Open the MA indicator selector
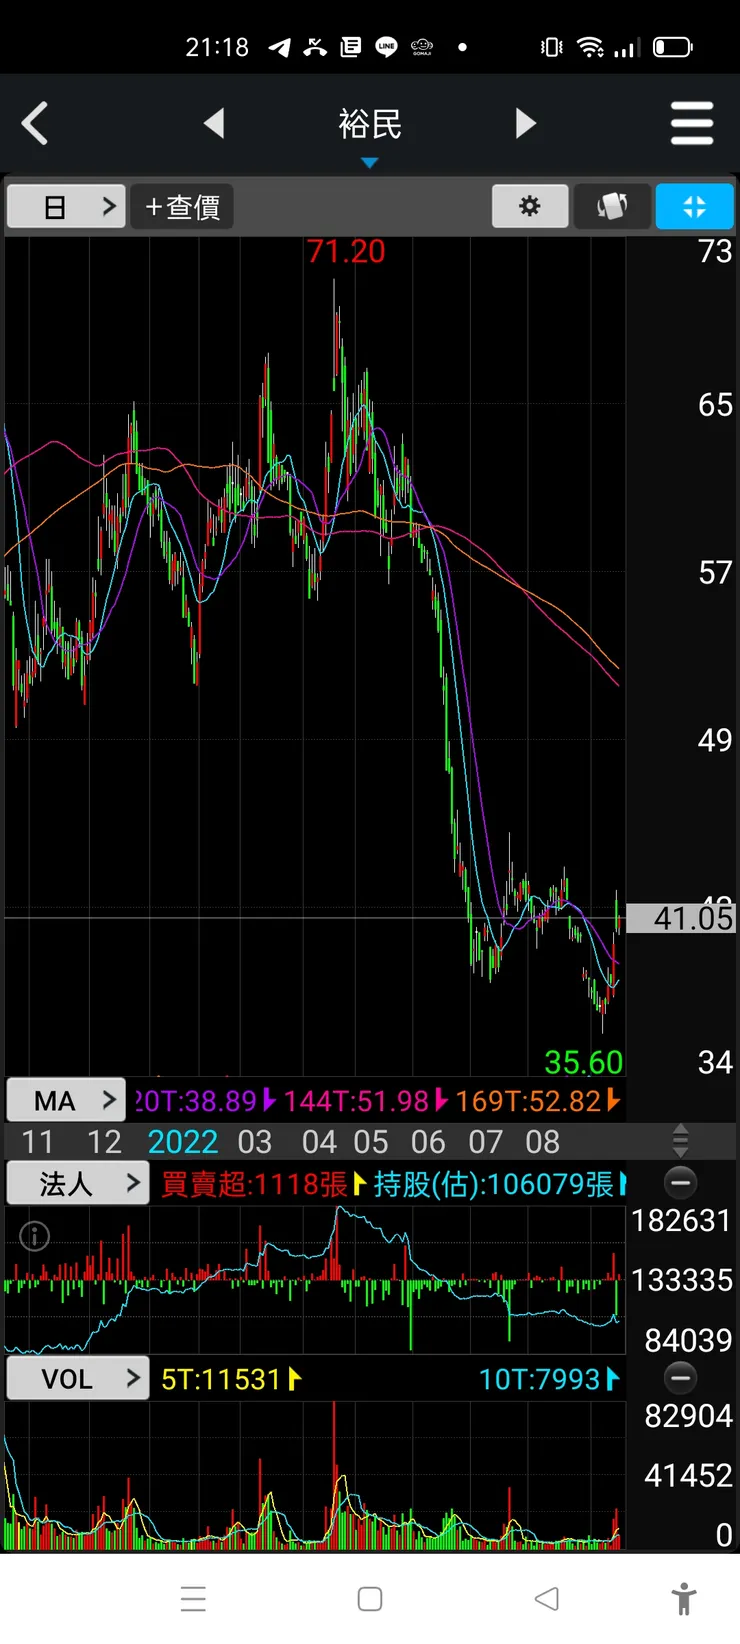The width and height of the screenshot is (740, 1644). click(x=66, y=1100)
